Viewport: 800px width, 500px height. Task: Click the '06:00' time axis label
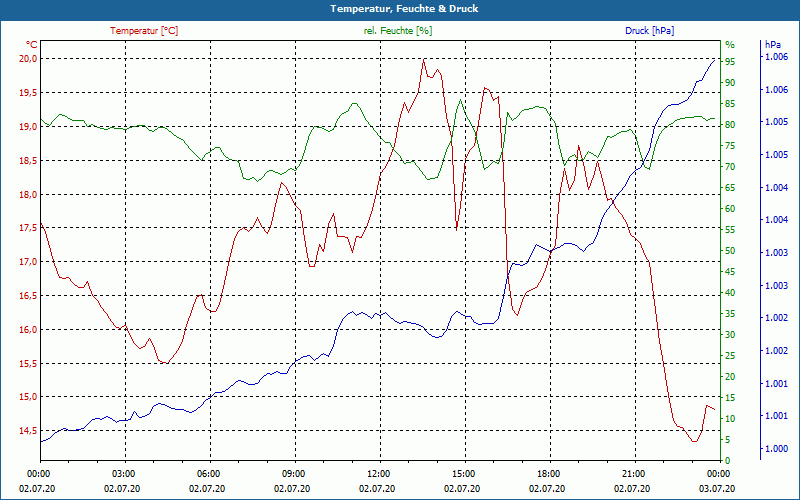(x=208, y=473)
